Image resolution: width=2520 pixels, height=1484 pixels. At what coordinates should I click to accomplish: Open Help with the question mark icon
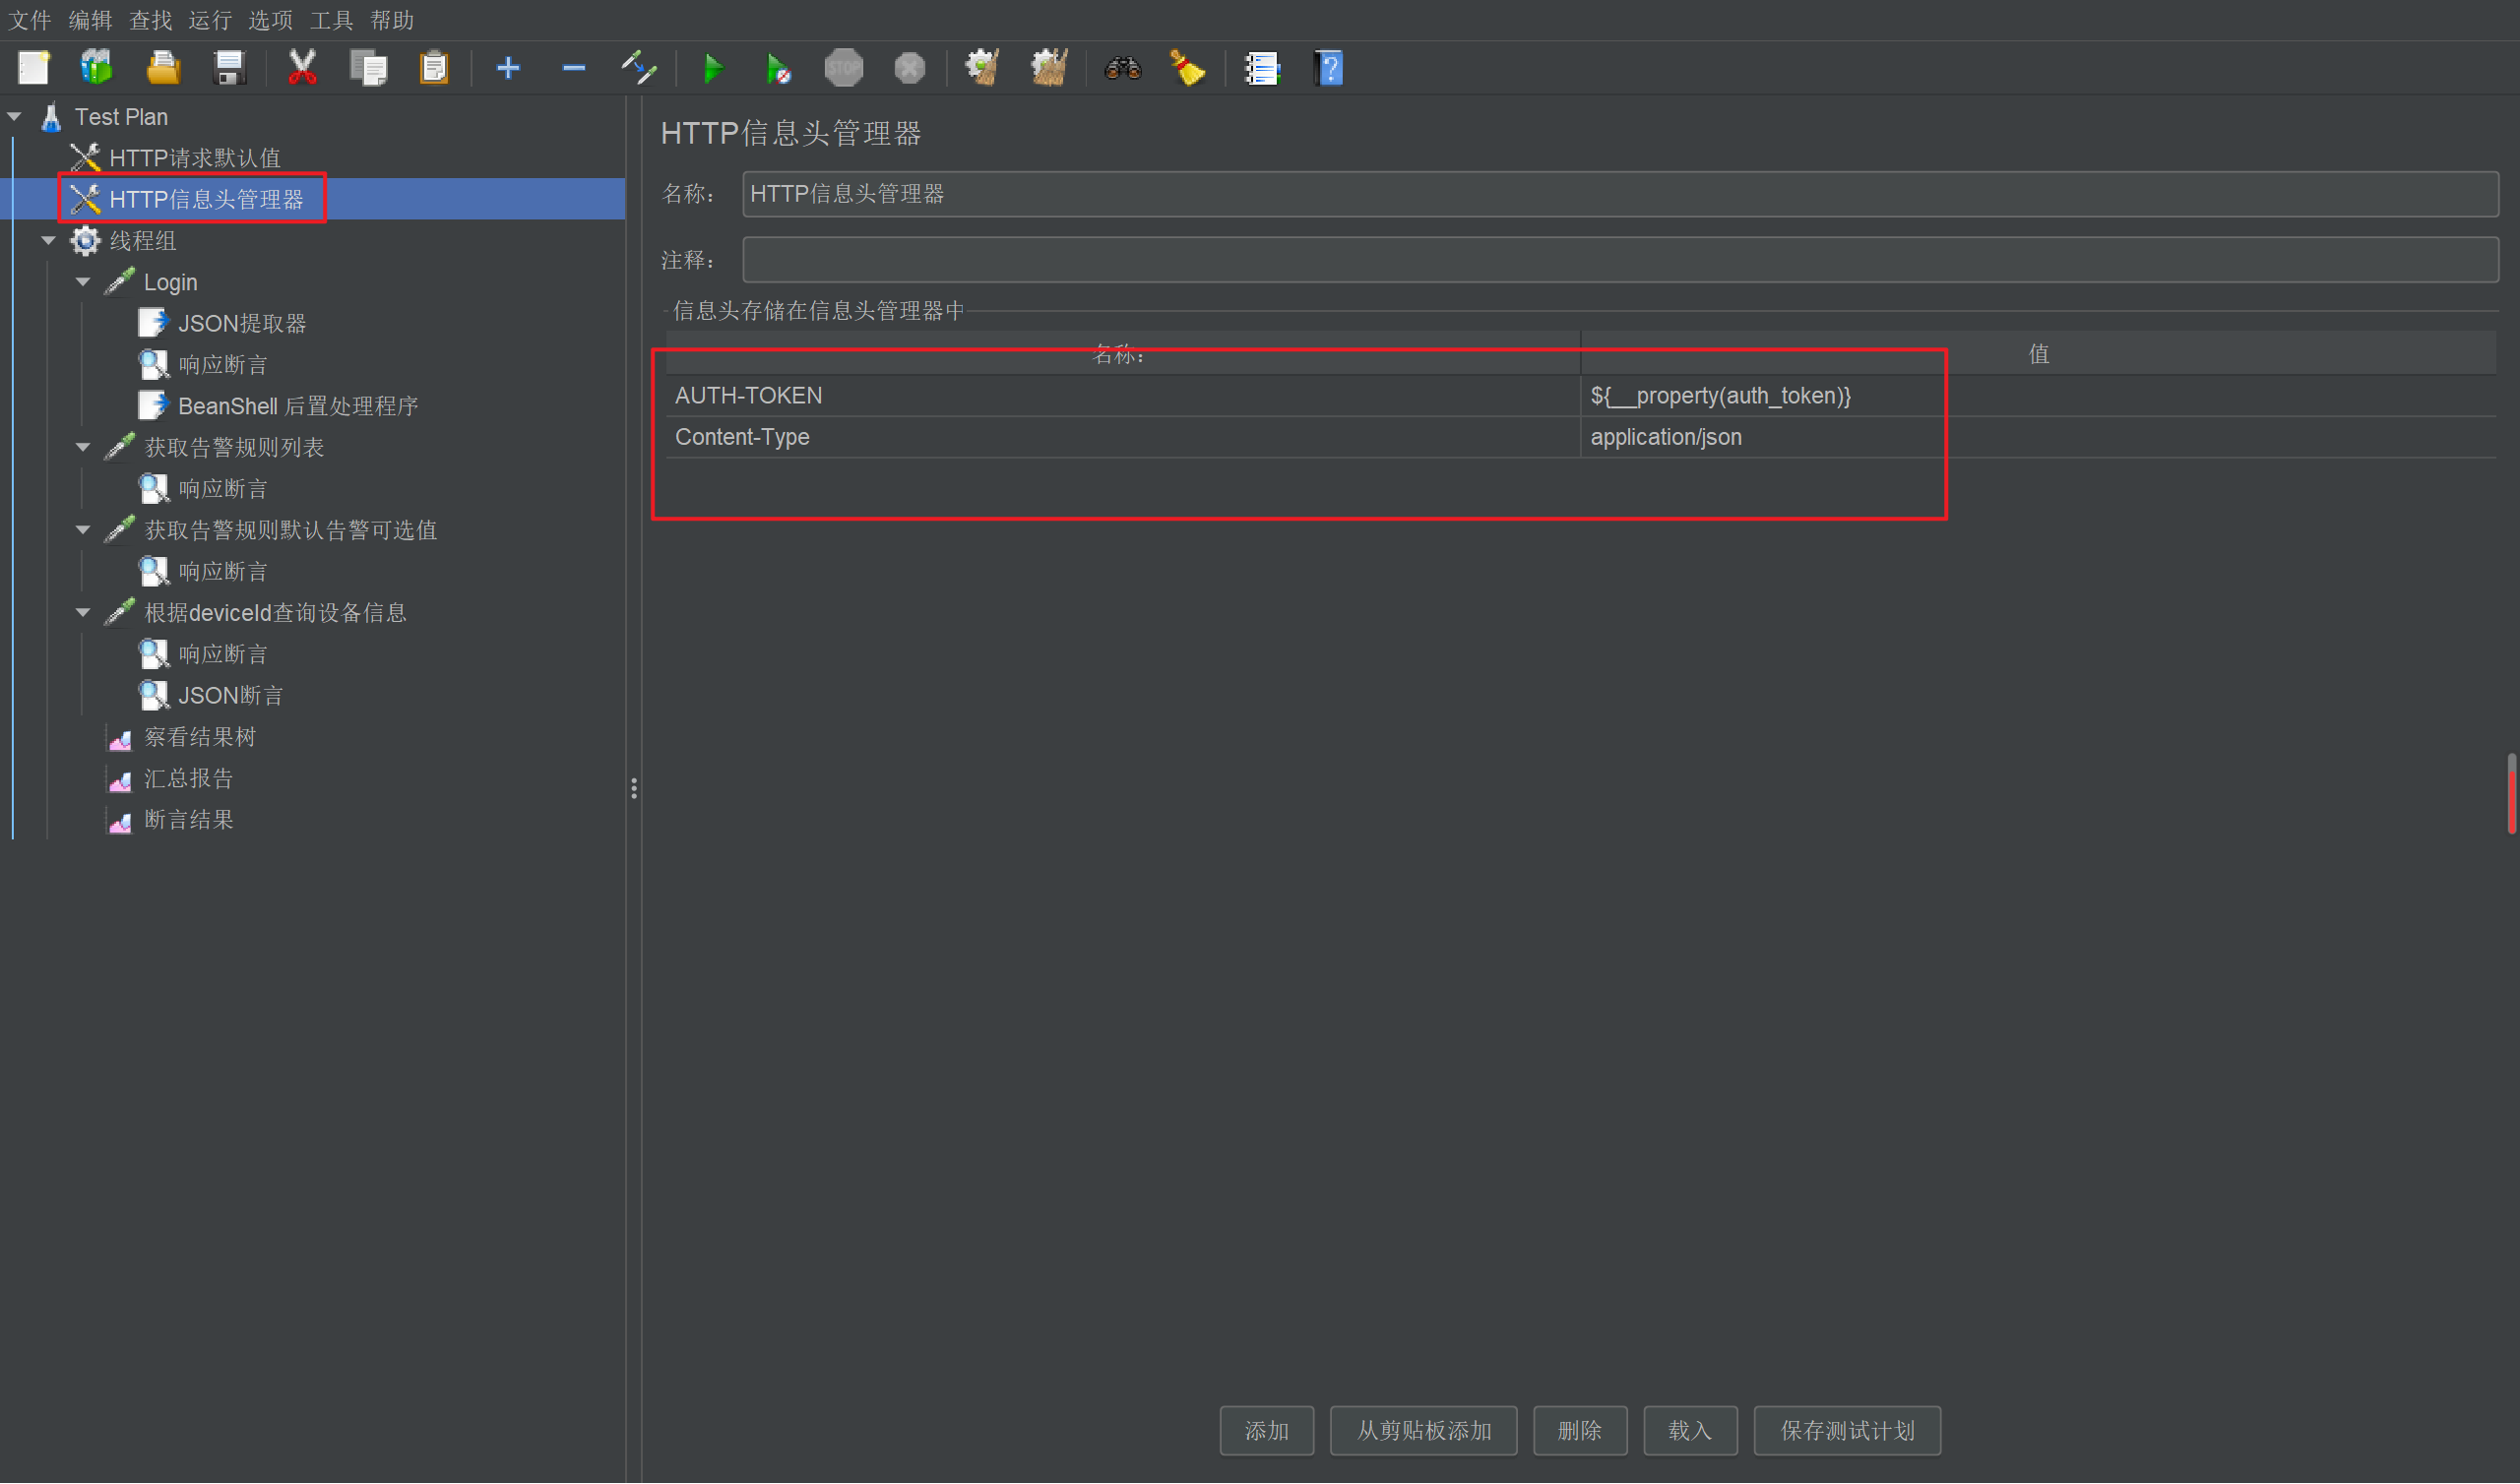(x=1328, y=68)
